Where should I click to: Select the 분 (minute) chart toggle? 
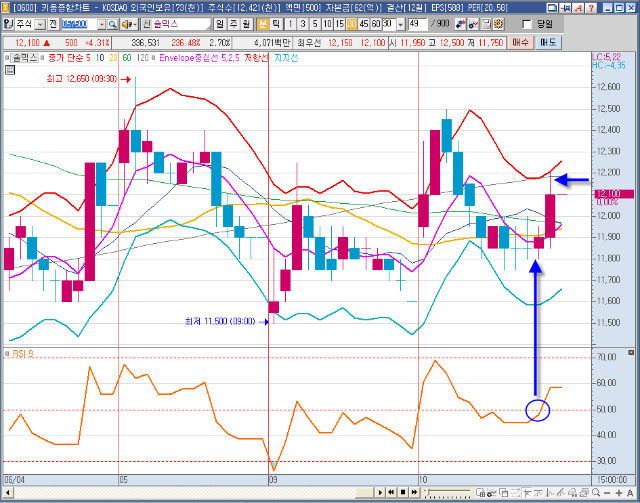(x=263, y=24)
